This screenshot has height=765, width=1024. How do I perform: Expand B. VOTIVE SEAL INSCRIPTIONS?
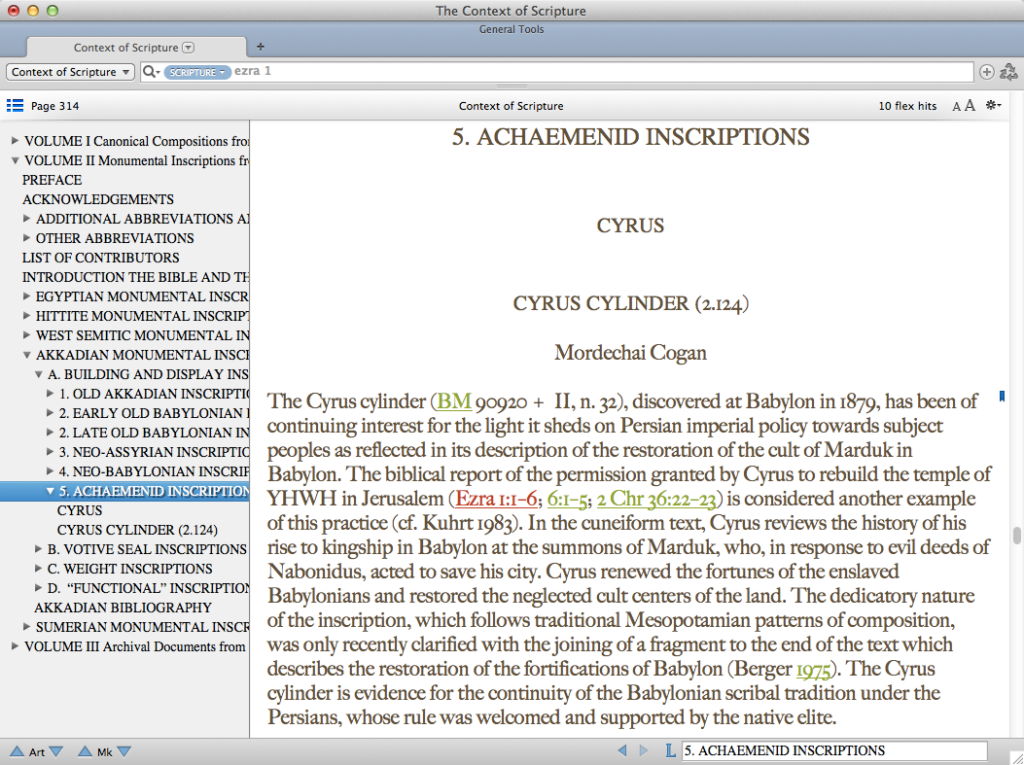pos(39,549)
